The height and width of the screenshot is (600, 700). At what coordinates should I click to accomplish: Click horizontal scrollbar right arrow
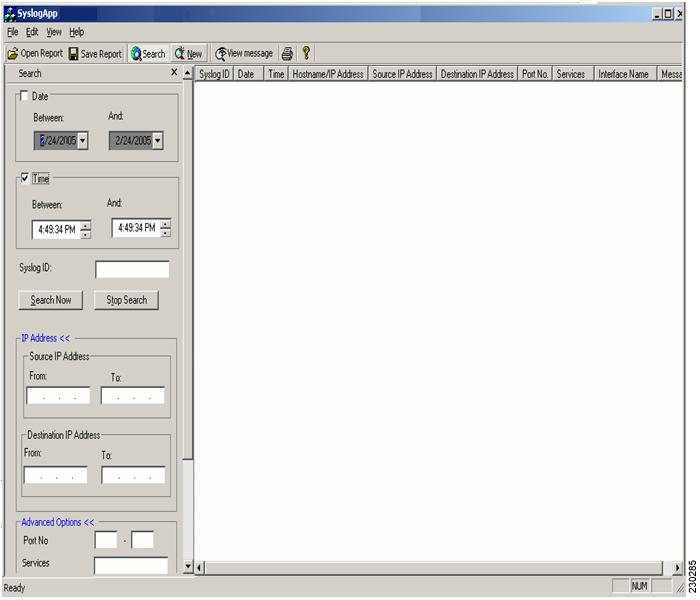click(x=677, y=568)
